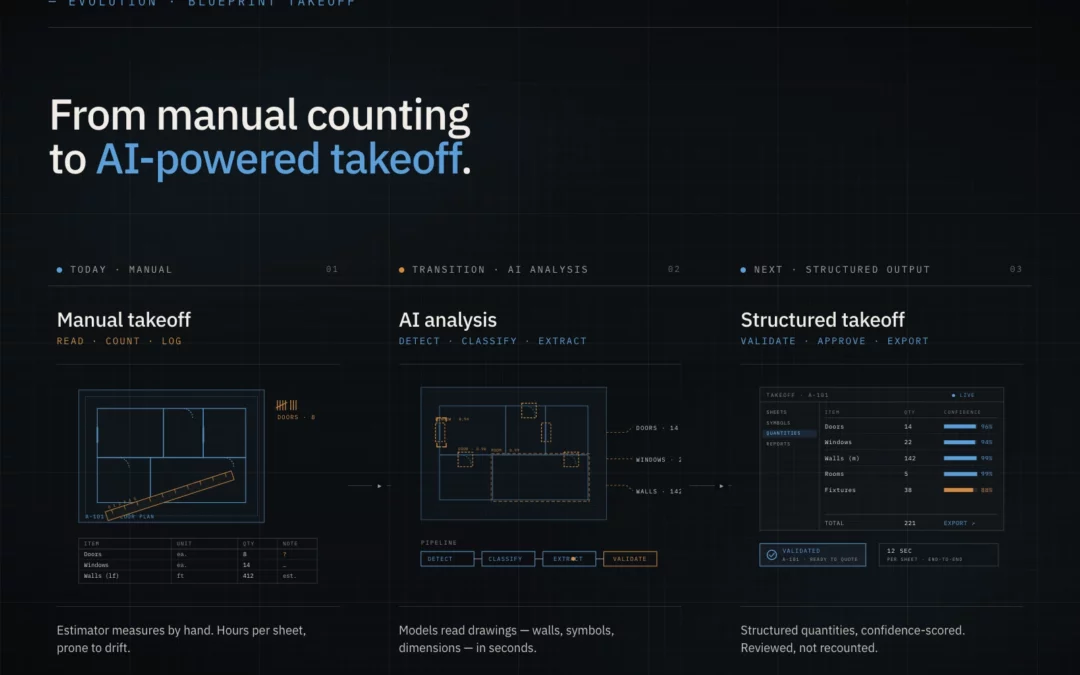Click the manual floor plan A-101 thumbnail
The height and width of the screenshot is (675, 1080).
click(172, 456)
